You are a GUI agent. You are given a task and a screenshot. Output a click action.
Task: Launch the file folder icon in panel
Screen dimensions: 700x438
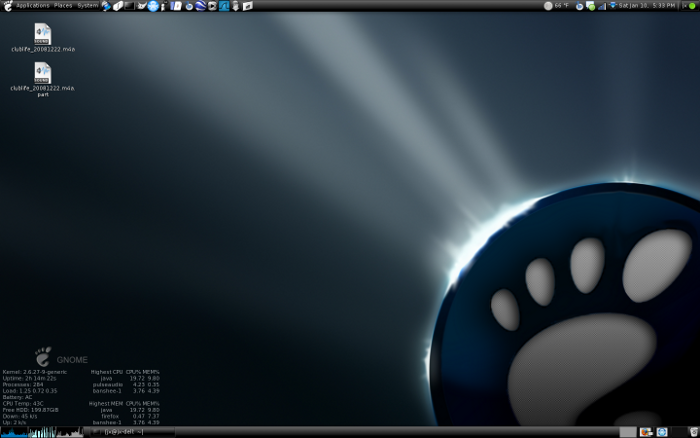[x=247, y=6]
